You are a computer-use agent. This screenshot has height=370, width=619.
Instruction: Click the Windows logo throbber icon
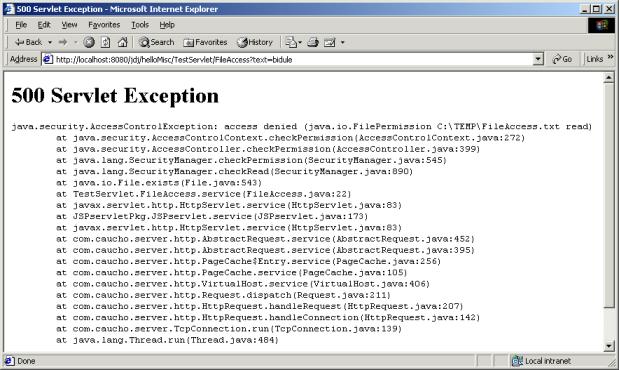[x=601, y=25]
